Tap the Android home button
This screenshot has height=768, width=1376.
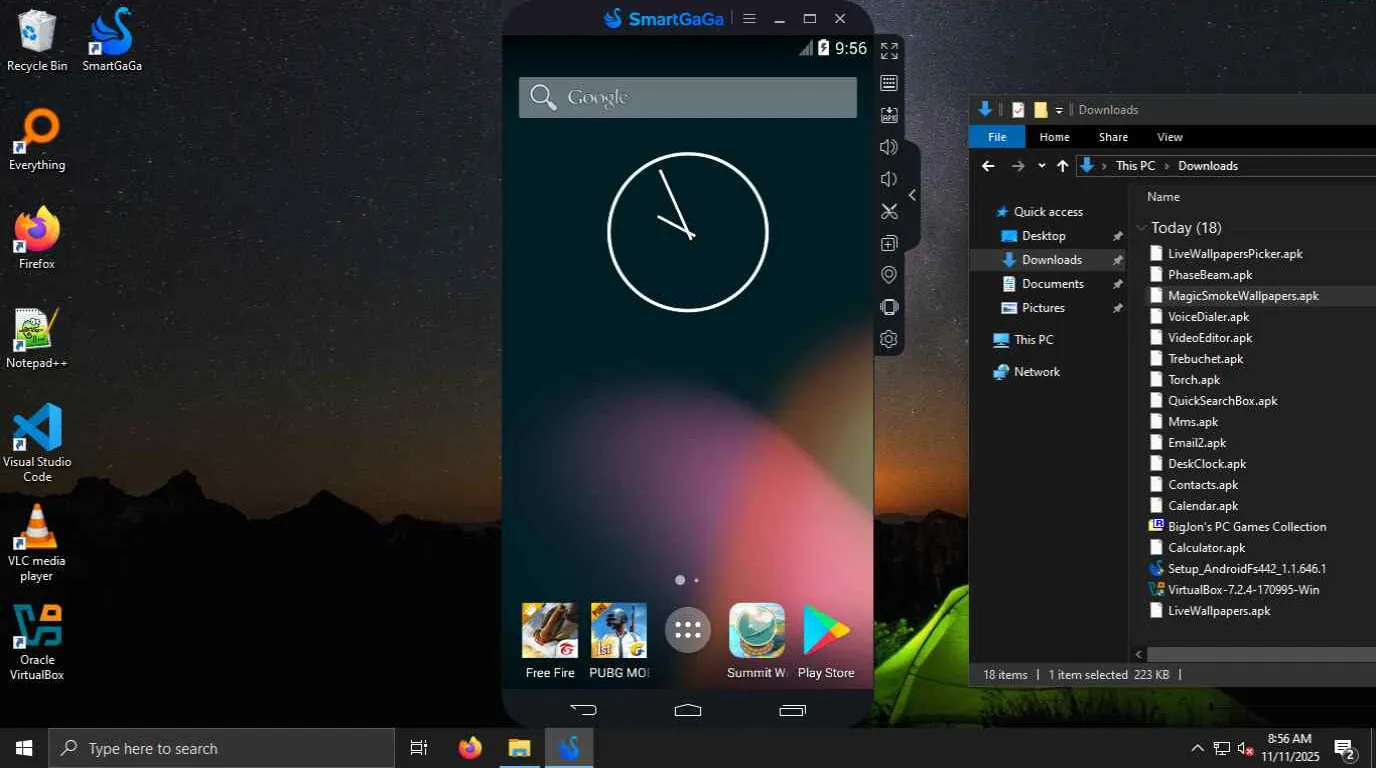tap(688, 710)
